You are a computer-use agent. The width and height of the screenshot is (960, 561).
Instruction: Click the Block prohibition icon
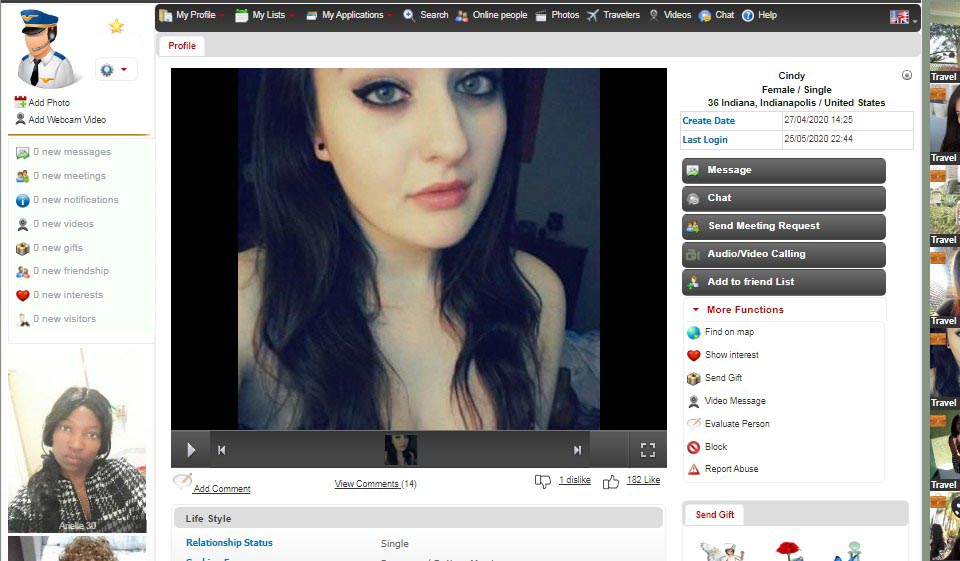tap(693, 447)
